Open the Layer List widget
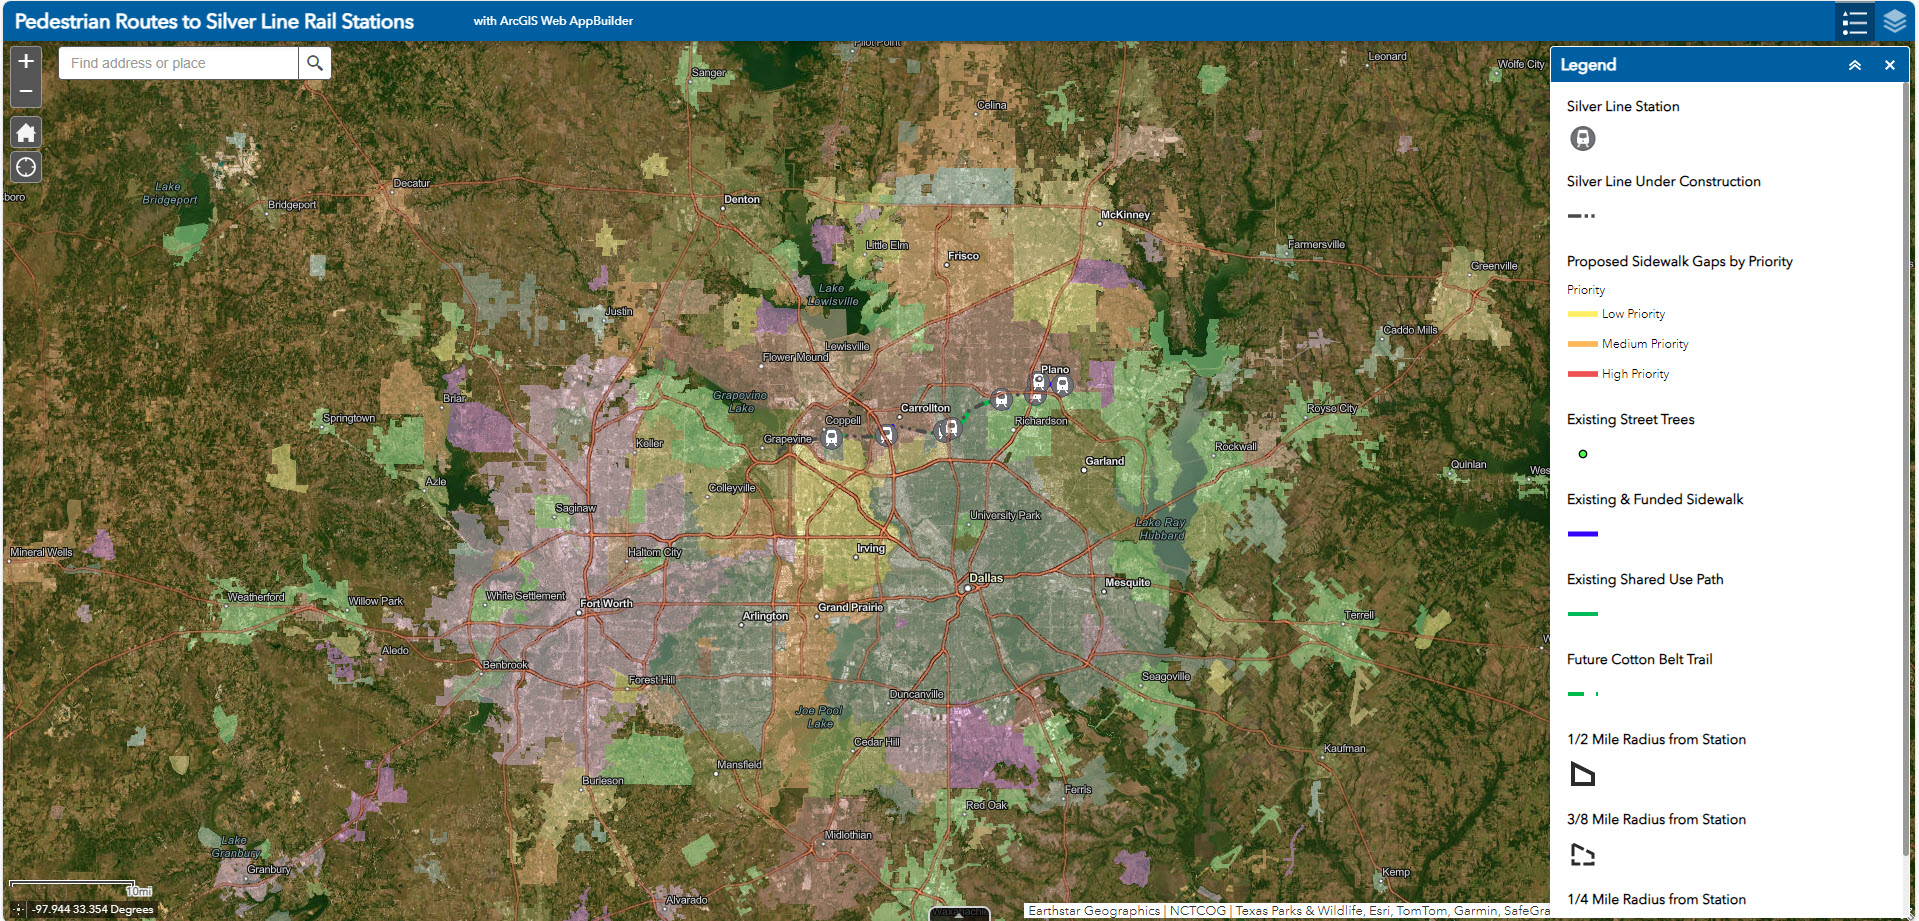The image size is (1919, 921). pos(1894,22)
